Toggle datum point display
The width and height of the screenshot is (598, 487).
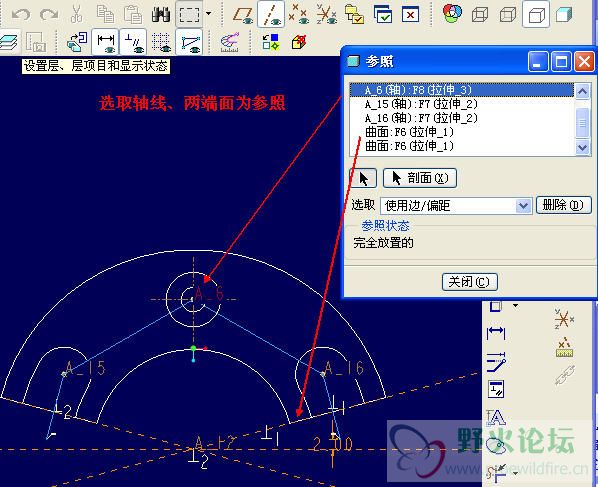click(298, 14)
